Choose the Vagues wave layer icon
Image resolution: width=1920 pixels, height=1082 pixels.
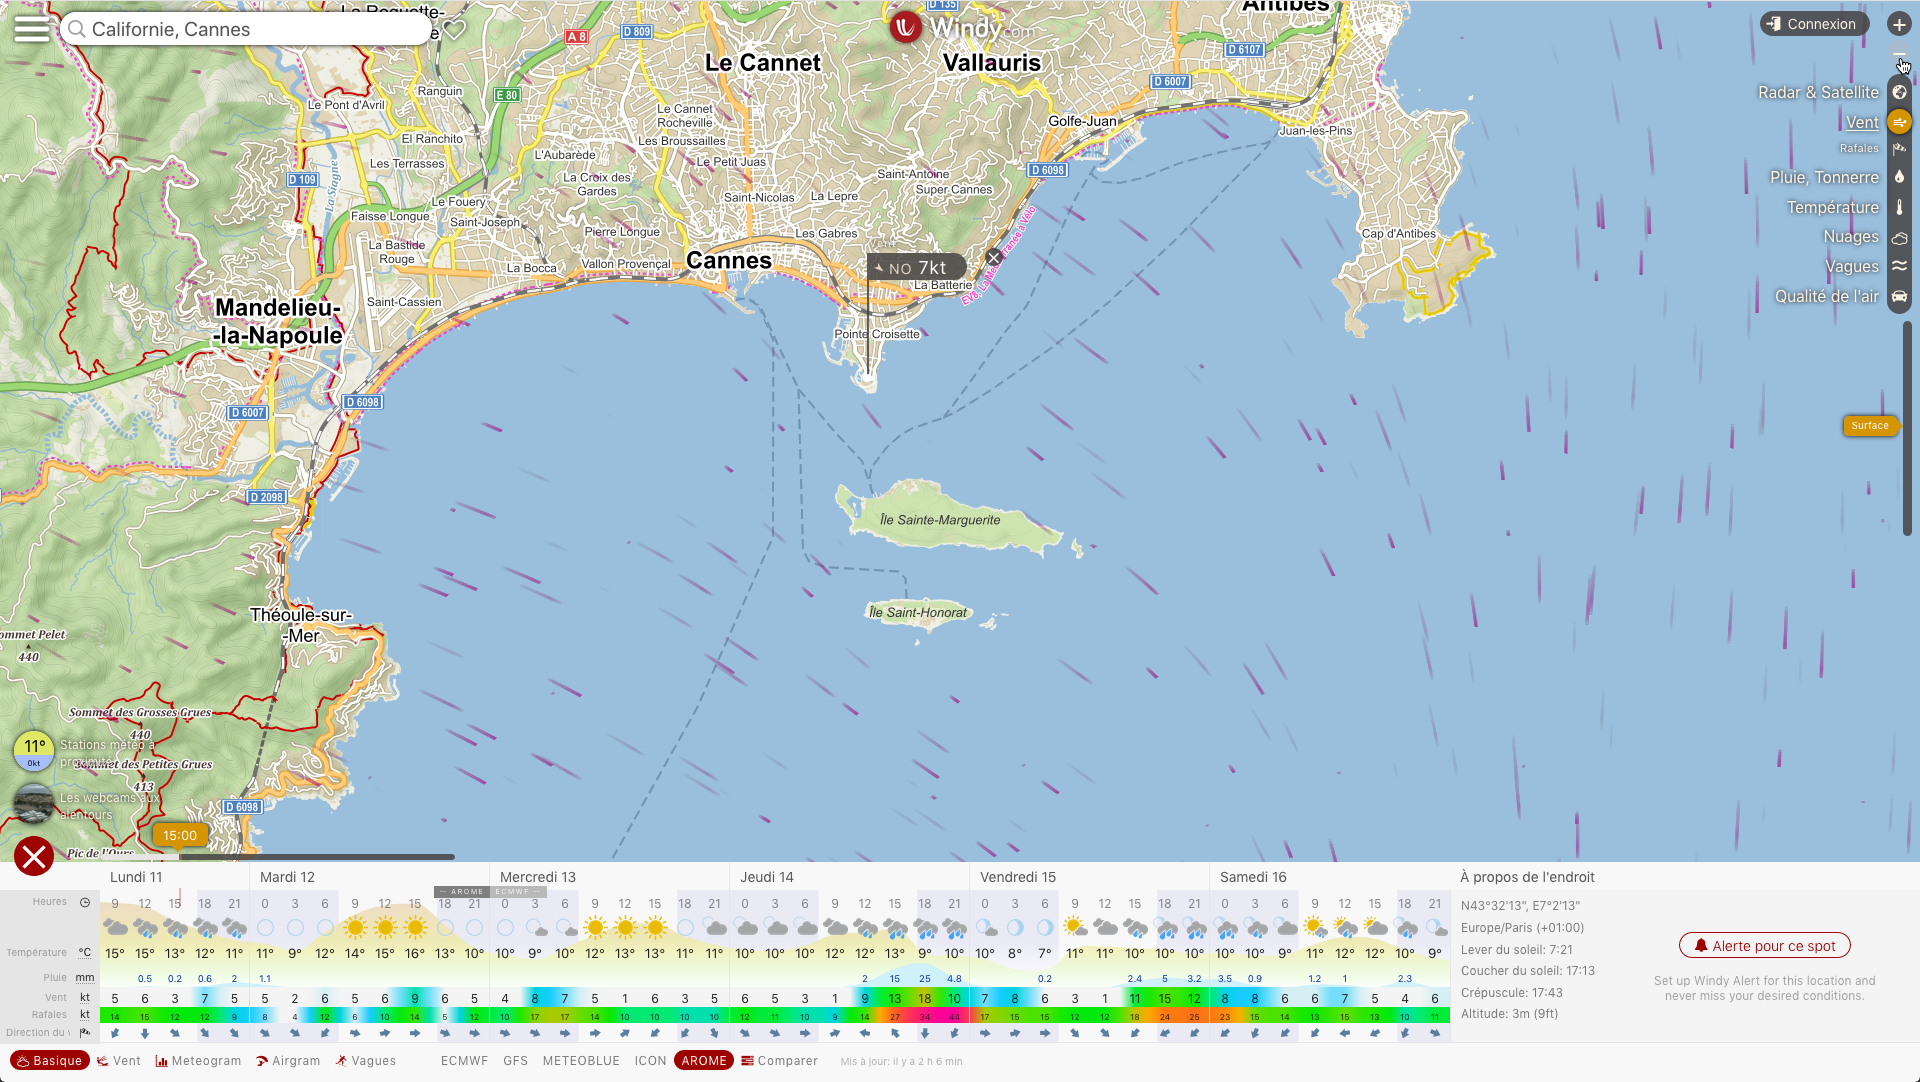(x=1899, y=266)
